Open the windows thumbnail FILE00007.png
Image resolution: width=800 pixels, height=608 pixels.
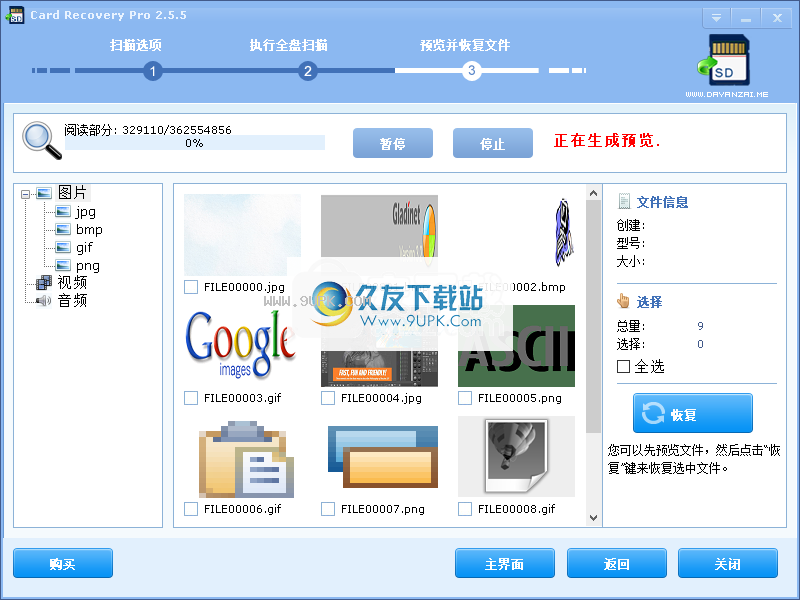(x=383, y=458)
